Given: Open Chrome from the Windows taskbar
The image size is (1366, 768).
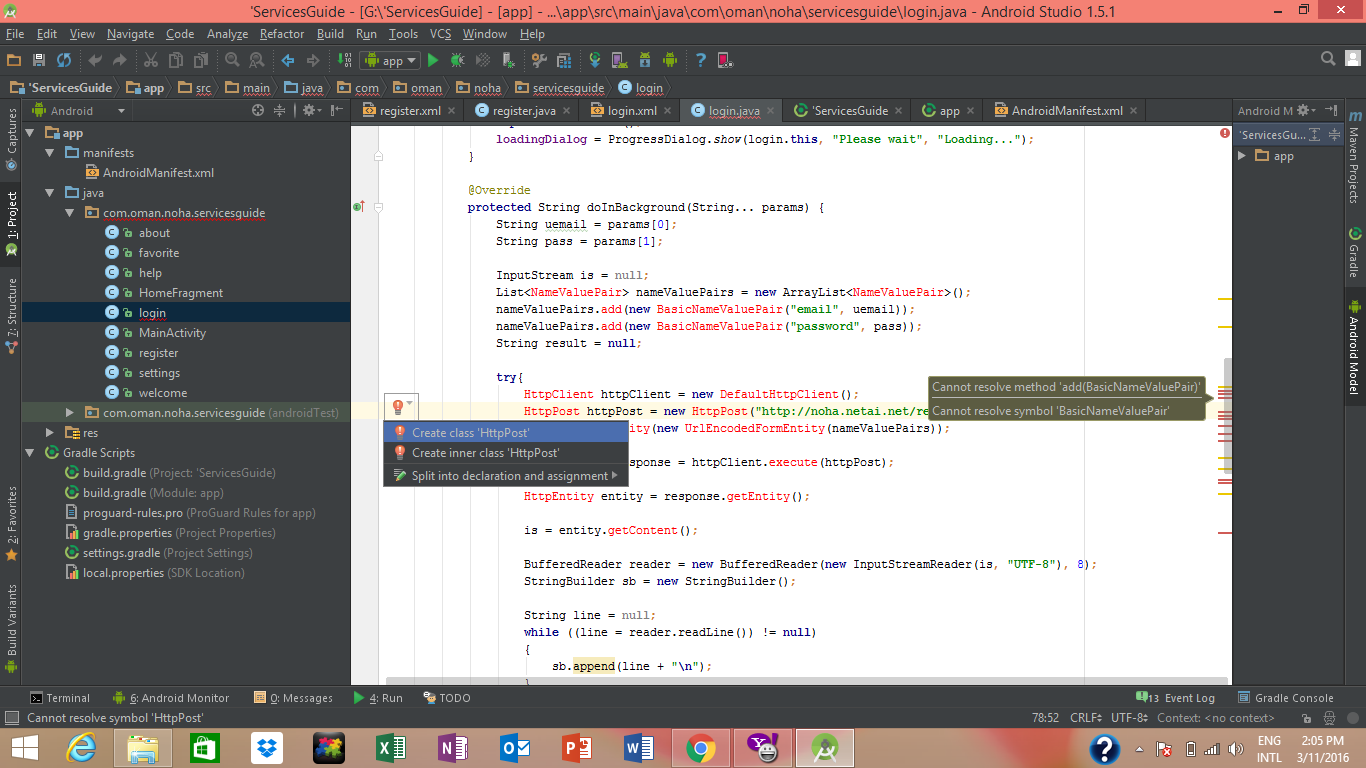Looking at the screenshot, I should 700,747.
